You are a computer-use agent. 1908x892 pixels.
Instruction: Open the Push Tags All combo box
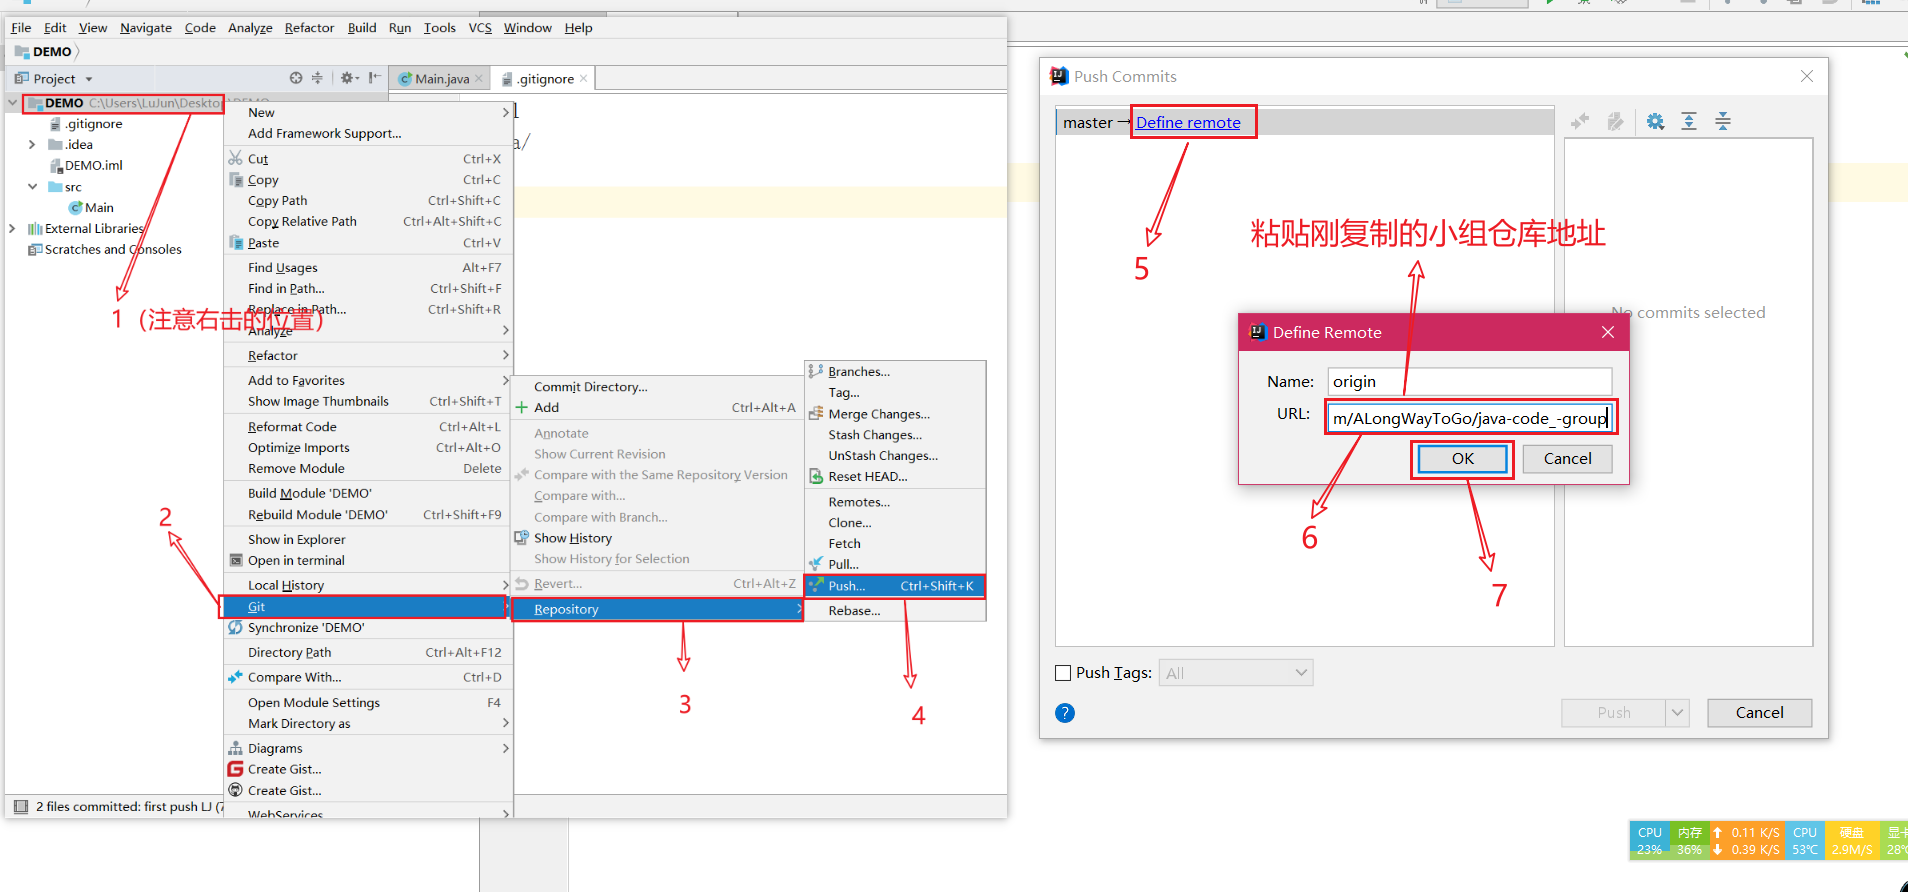(x=1236, y=673)
